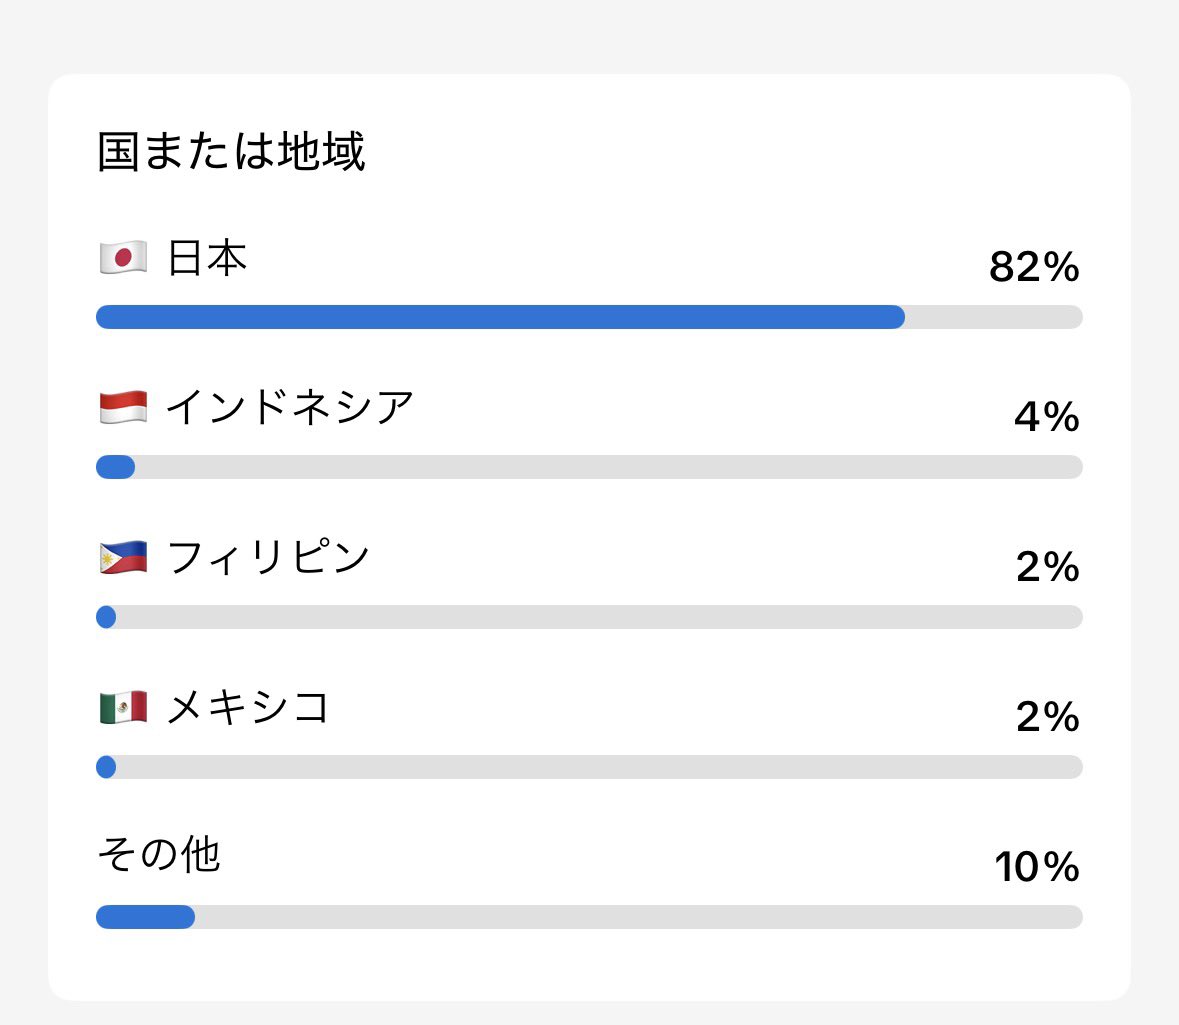Select the インドネシア country label

pyautogui.click(x=290, y=408)
